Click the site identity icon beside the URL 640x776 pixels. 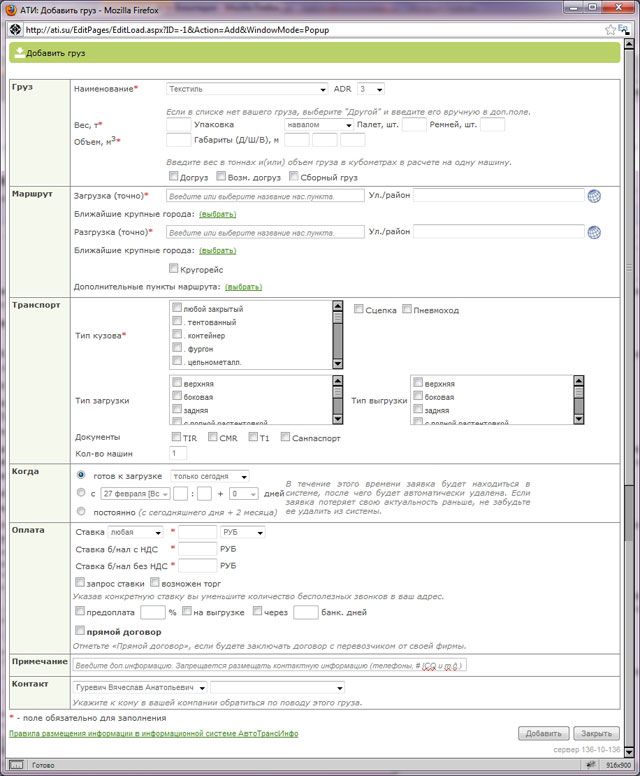15,30
